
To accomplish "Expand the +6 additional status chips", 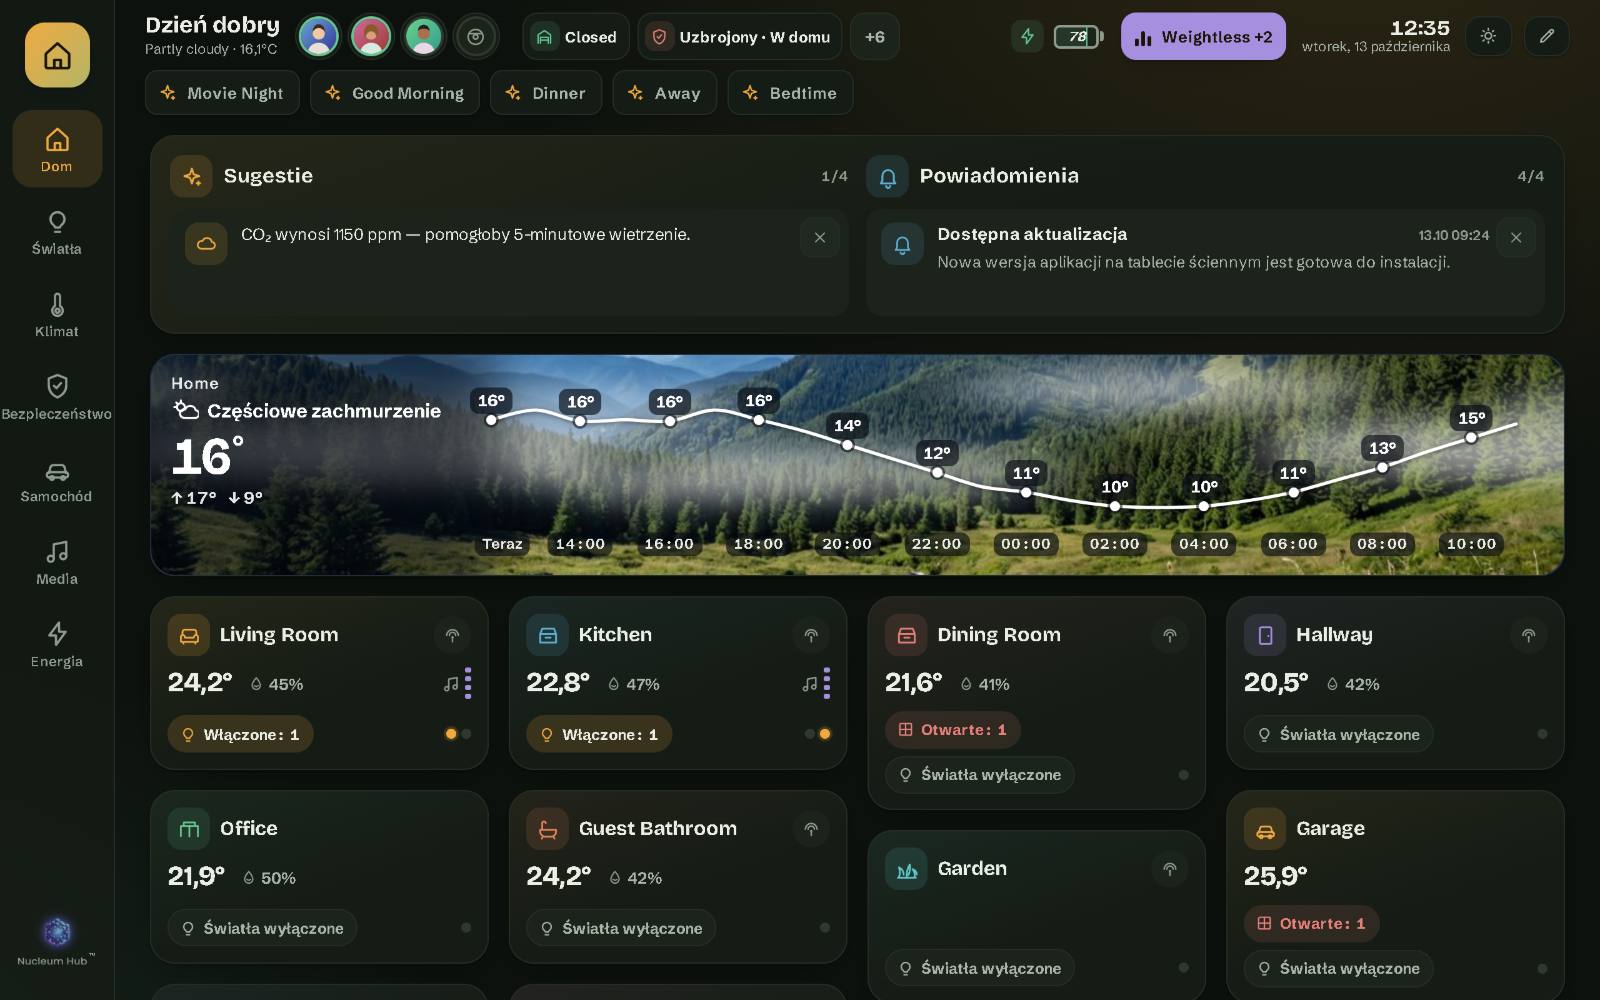I will pos(875,37).
